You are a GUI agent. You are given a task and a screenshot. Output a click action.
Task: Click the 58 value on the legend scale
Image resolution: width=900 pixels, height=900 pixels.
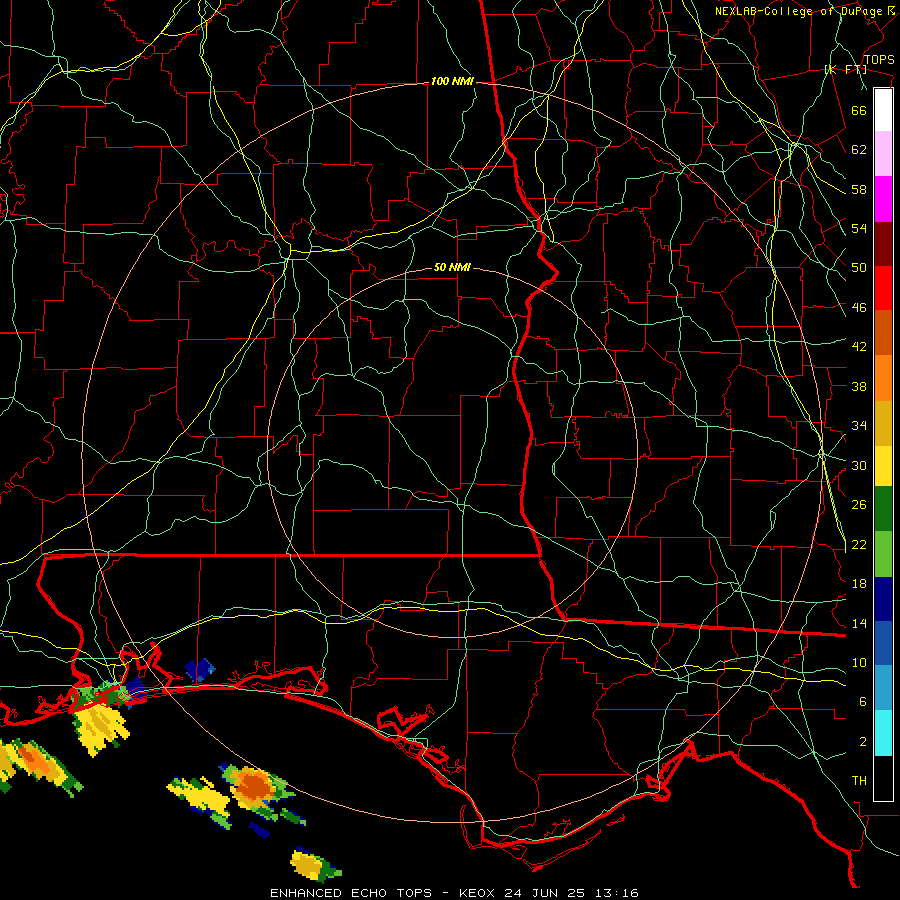[x=859, y=189]
